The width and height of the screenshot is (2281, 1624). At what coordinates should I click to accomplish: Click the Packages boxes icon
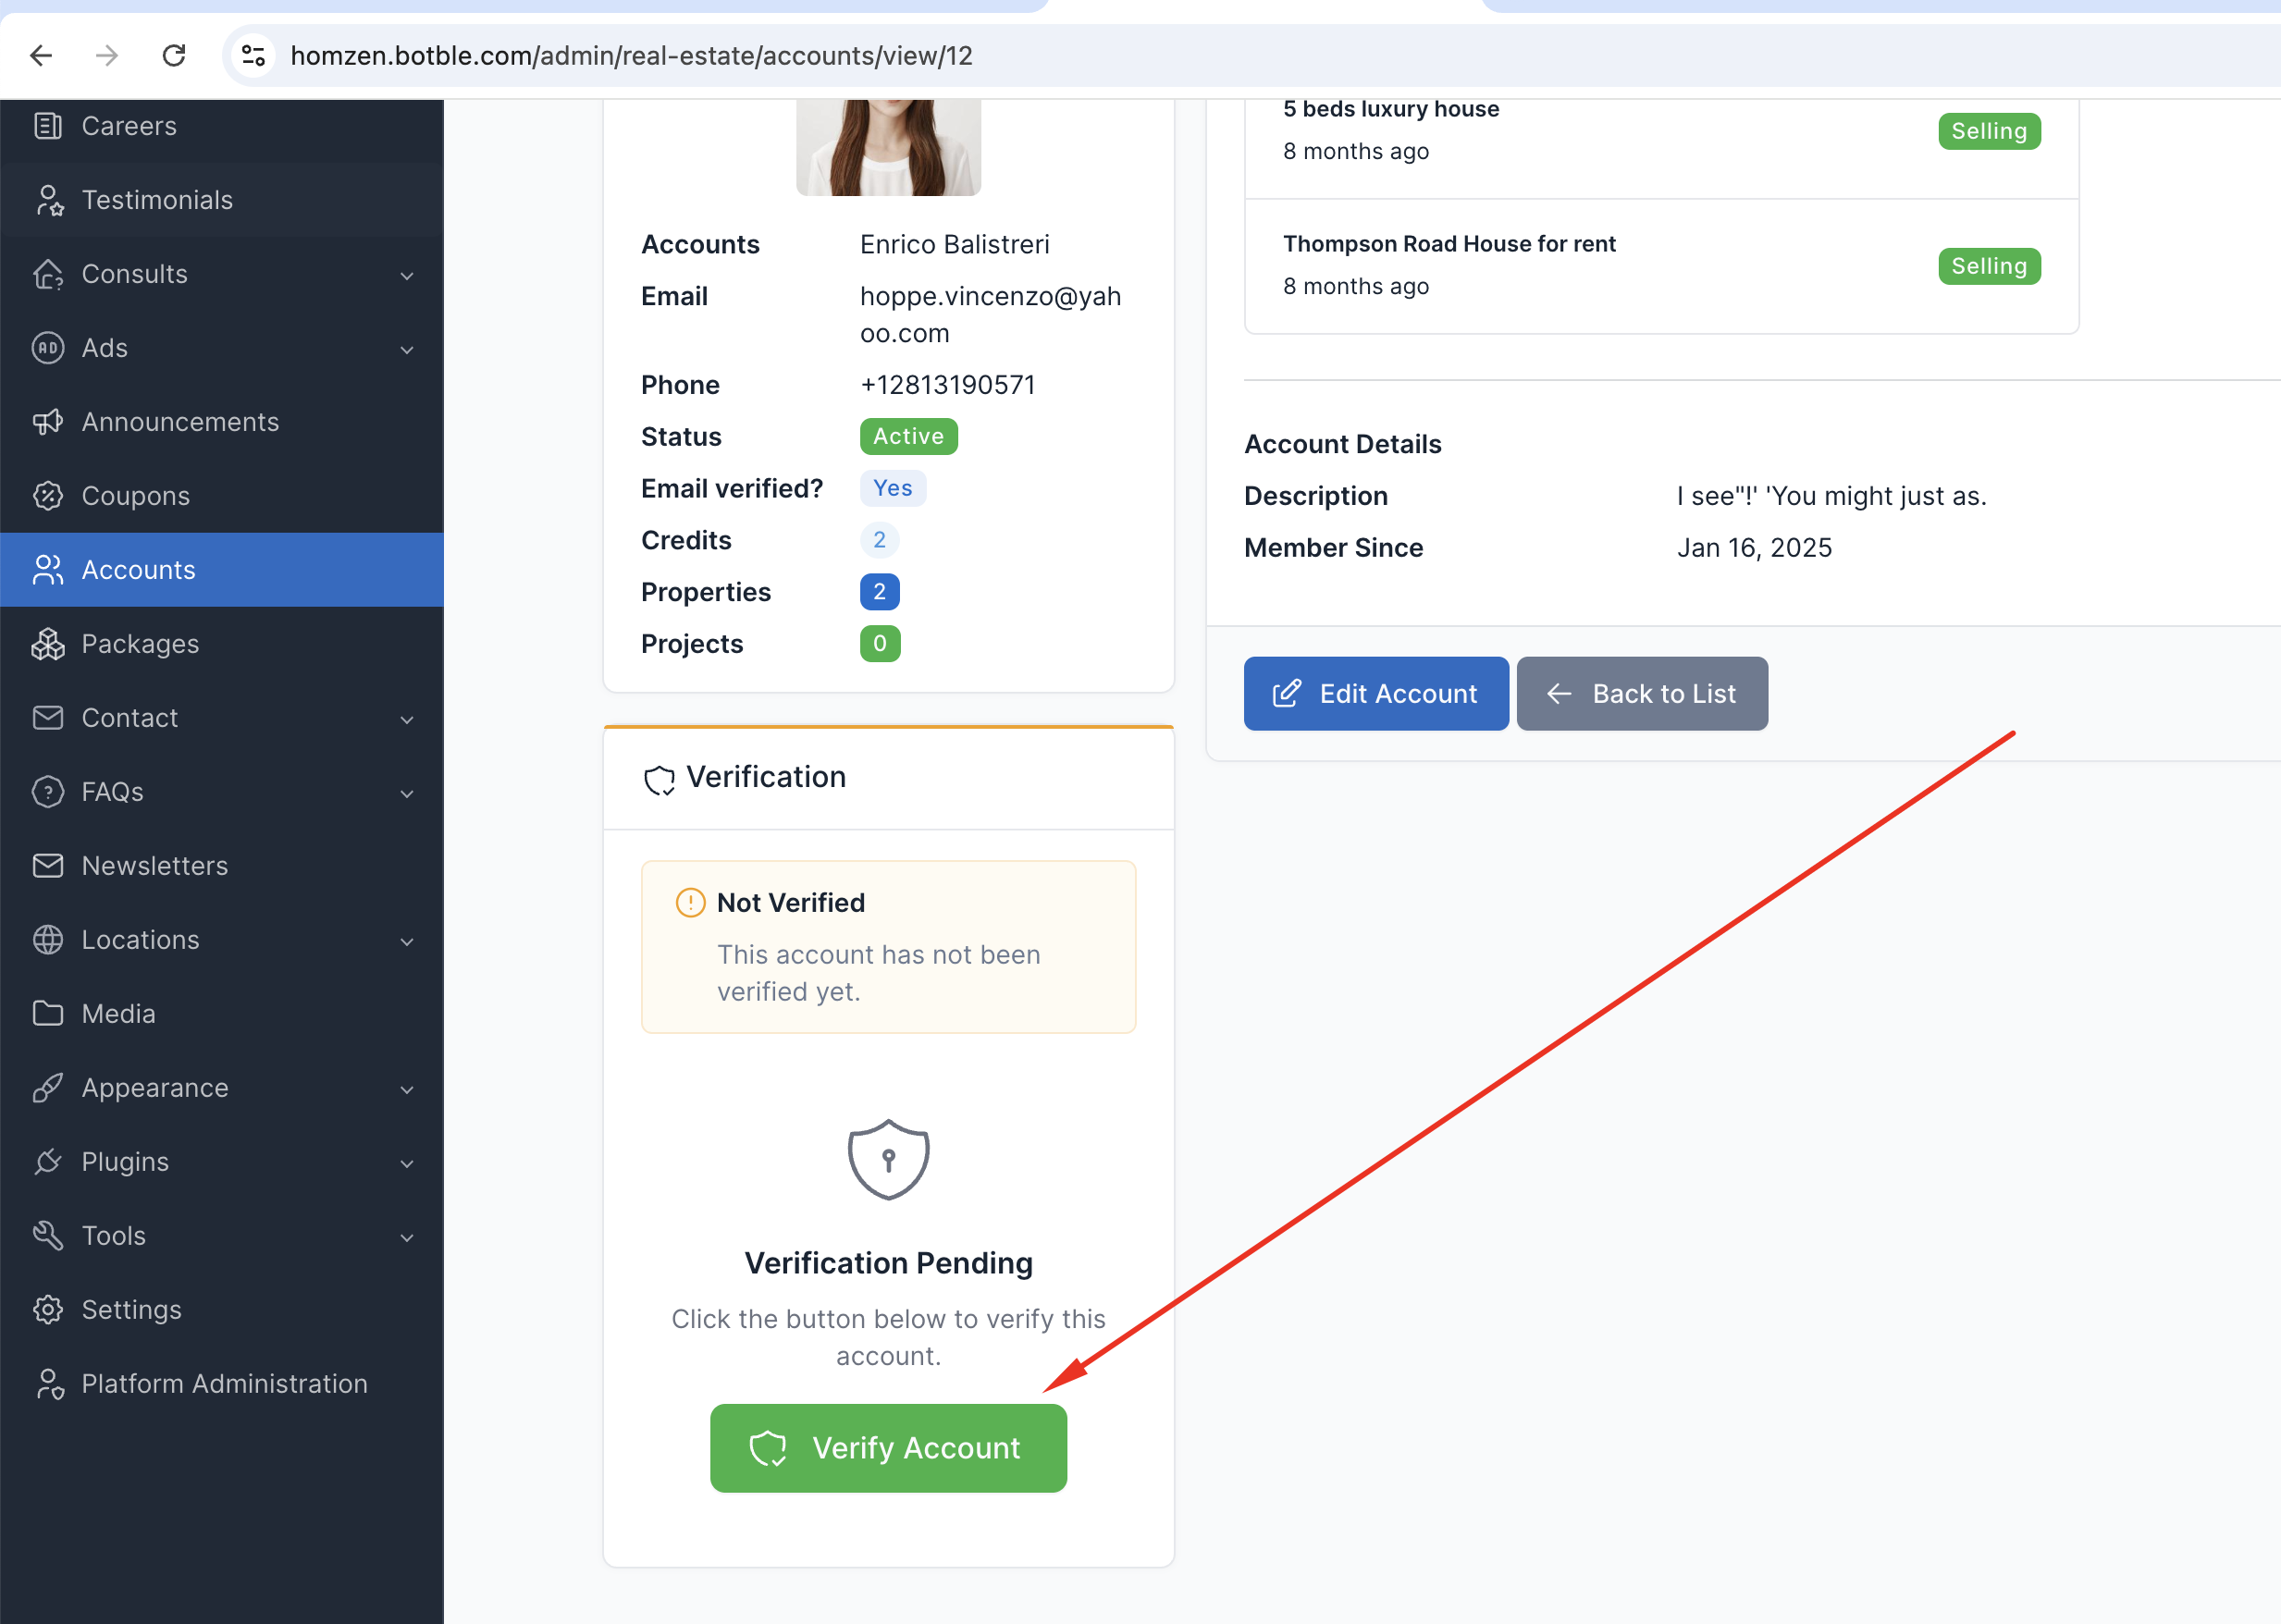coord(47,644)
